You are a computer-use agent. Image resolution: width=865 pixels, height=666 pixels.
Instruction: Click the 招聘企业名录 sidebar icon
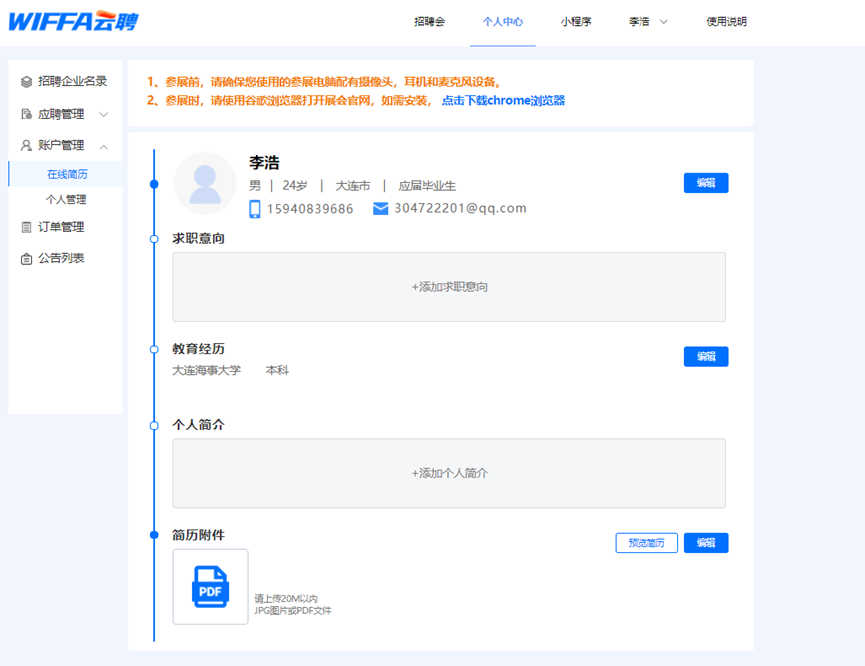click(27, 82)
